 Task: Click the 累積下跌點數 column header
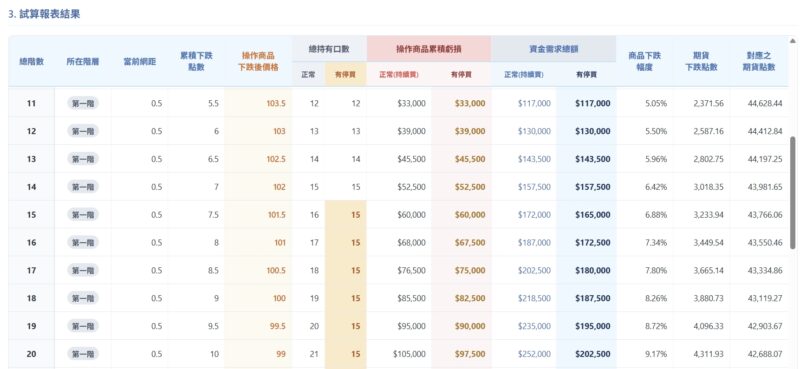tap(196, 61)
